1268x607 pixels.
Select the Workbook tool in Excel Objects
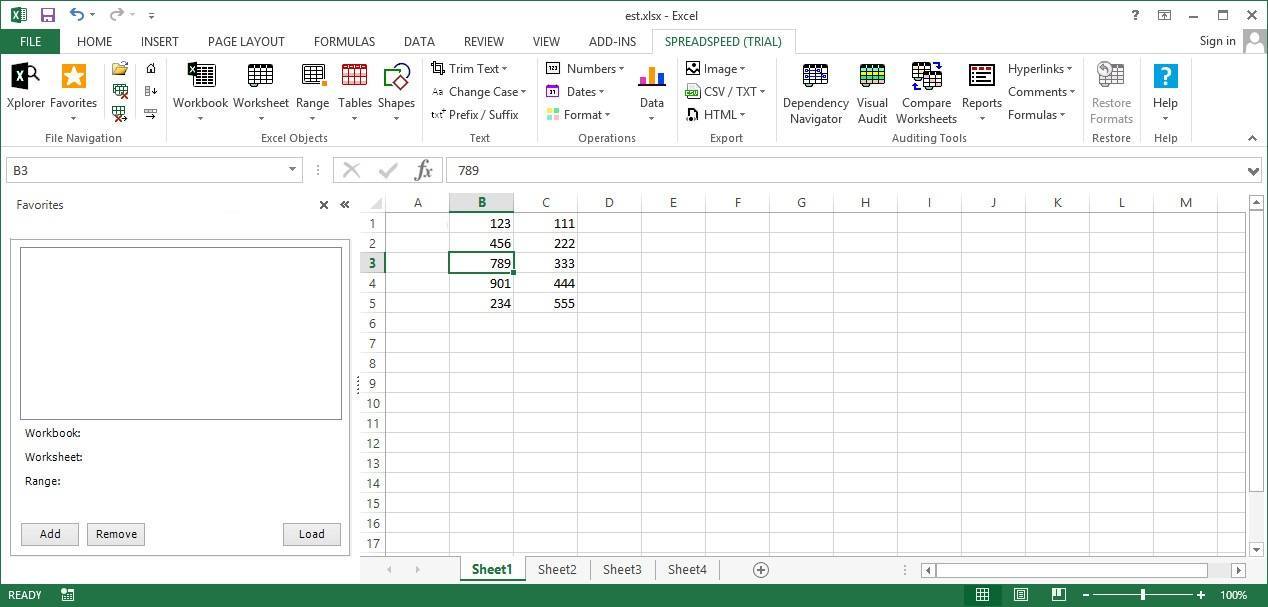200,90
